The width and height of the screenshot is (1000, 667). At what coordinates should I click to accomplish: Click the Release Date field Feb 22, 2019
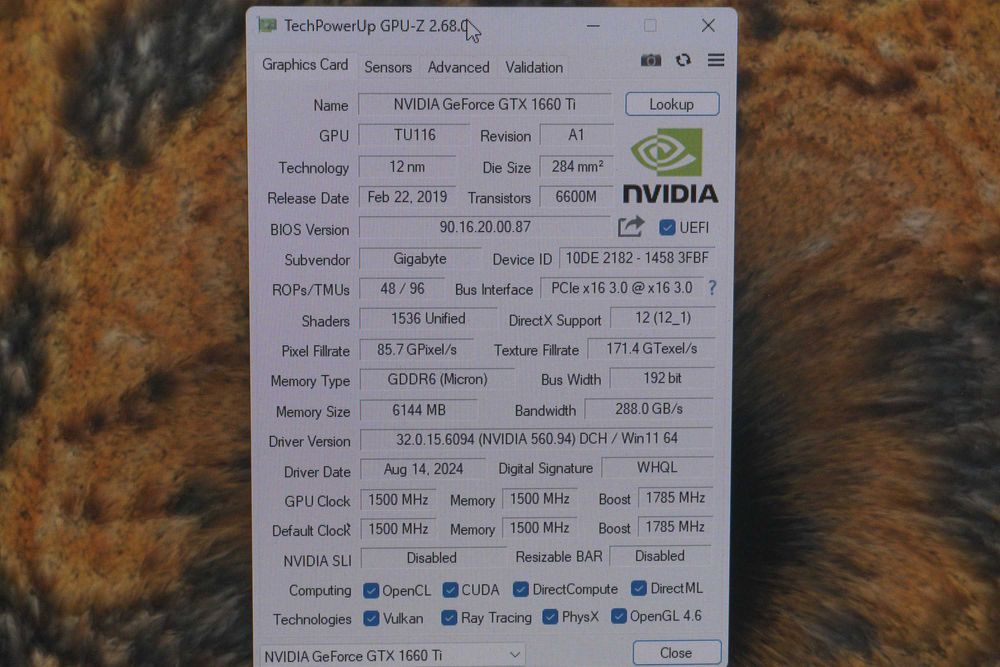(x=407, y=197)
